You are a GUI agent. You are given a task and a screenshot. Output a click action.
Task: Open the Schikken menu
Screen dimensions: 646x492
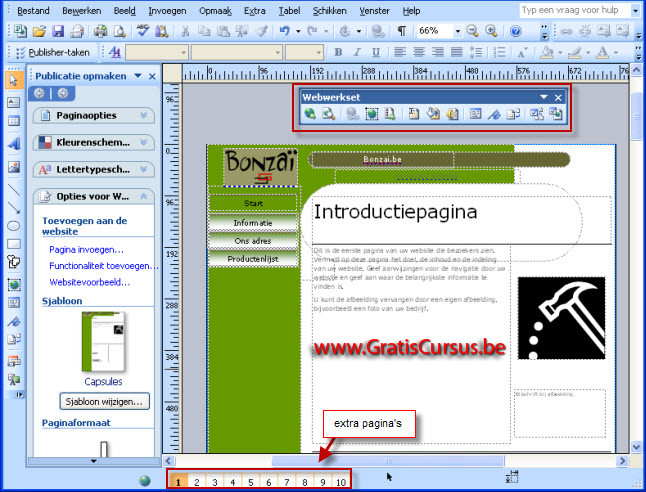point(330,11)
